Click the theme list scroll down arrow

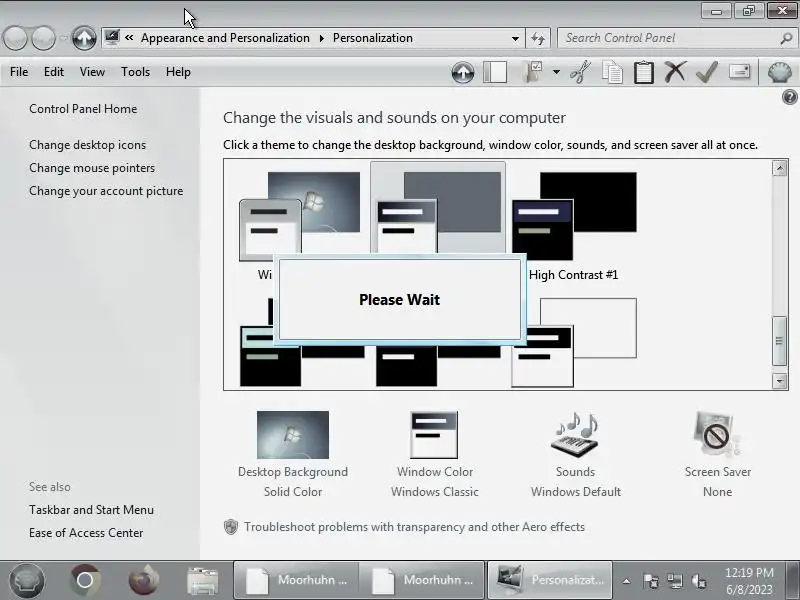(x=779, y=381)
